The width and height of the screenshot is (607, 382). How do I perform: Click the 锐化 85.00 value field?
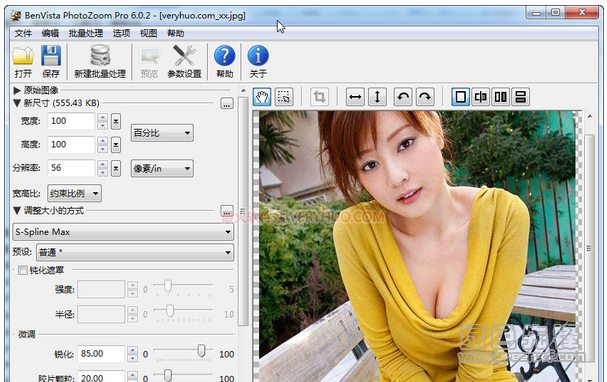(101, 354)
